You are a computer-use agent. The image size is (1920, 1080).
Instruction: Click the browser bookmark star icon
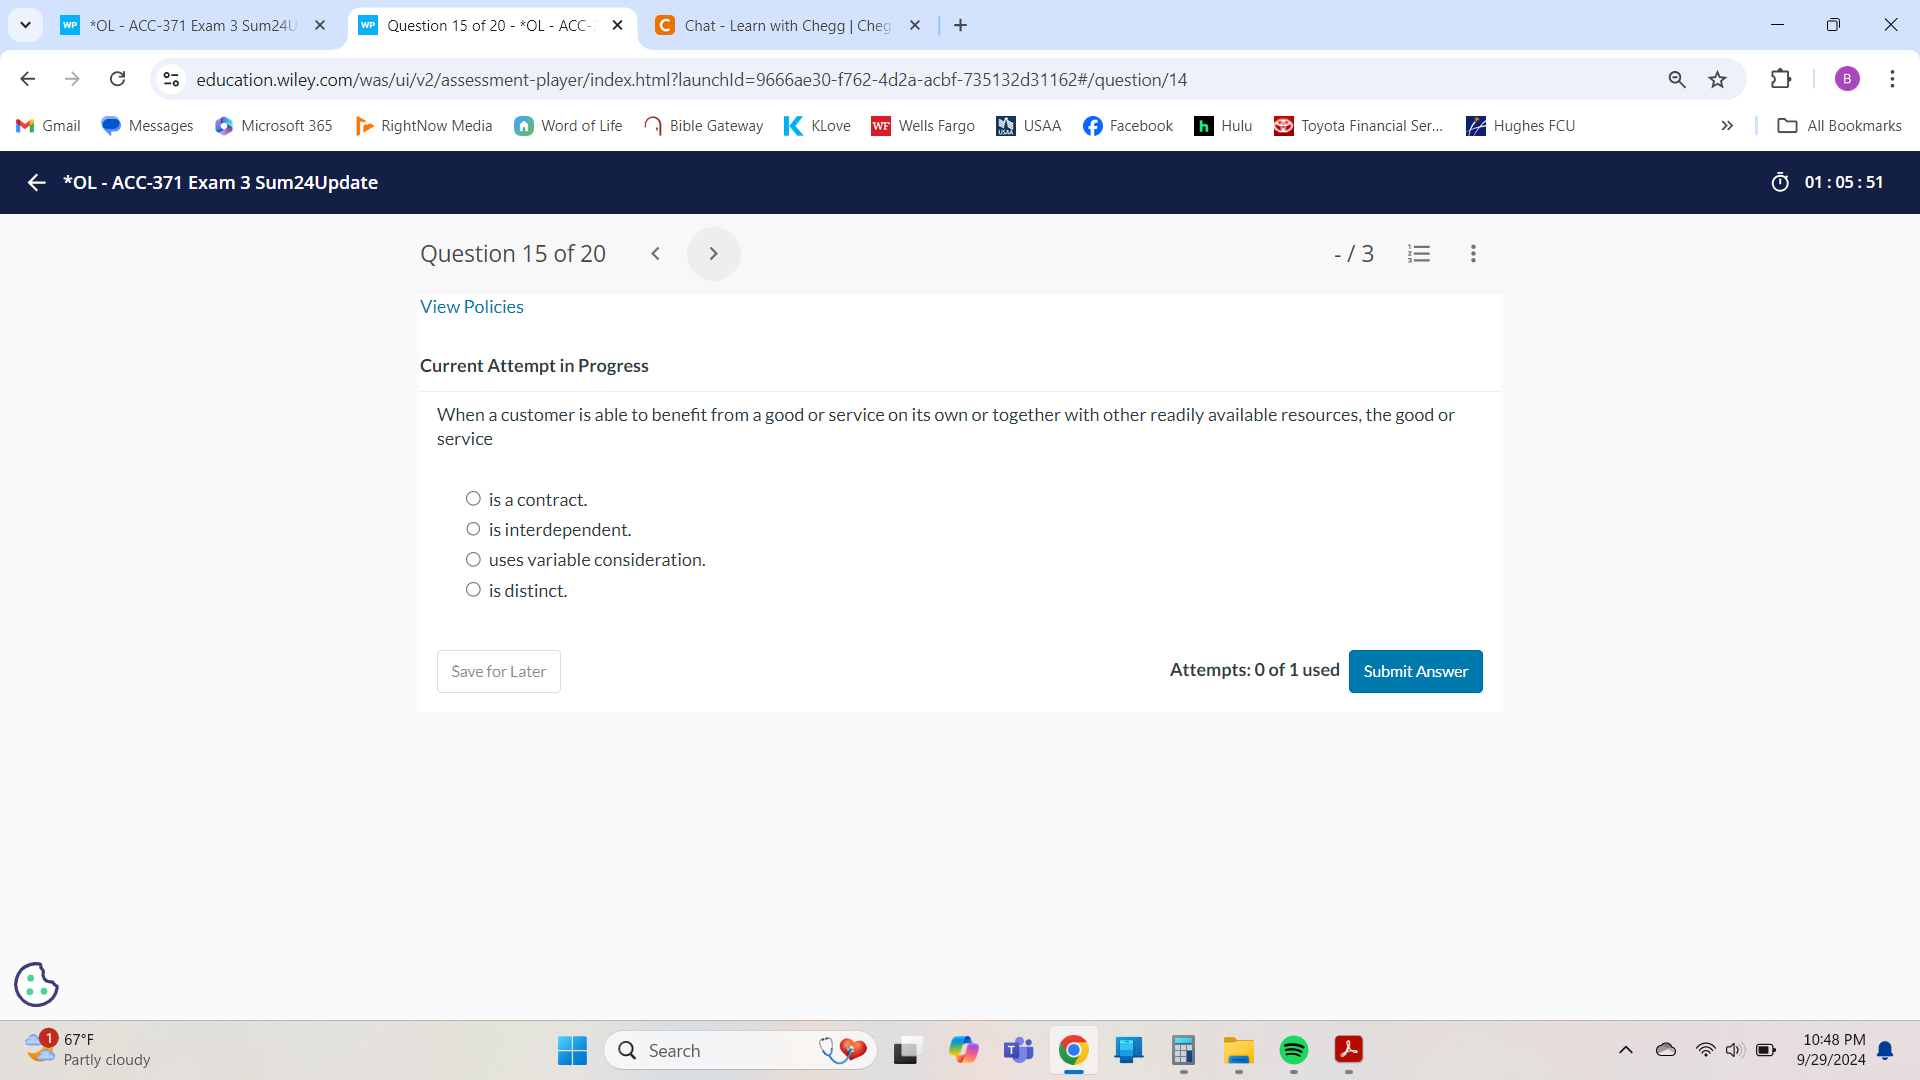(1719, 79)
